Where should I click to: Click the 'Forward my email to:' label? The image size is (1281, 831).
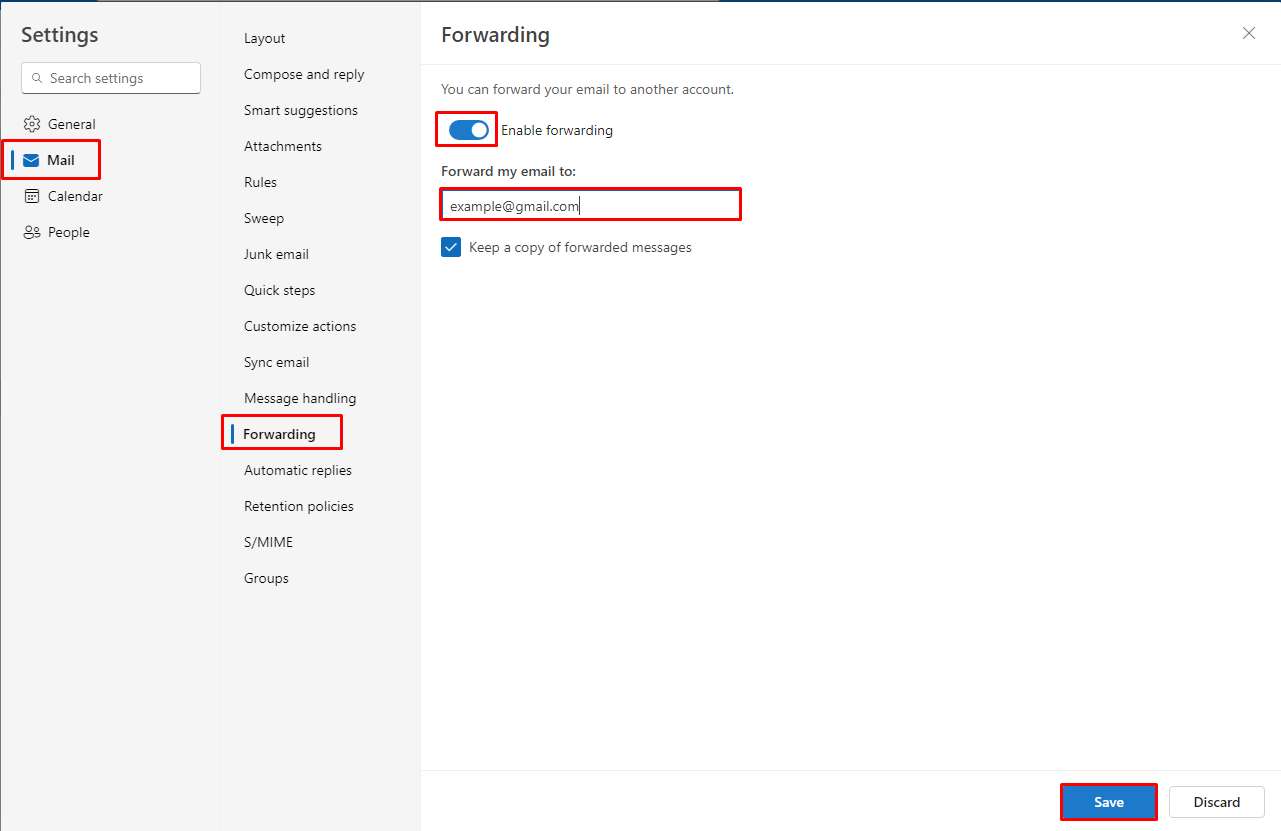[508, 171]
